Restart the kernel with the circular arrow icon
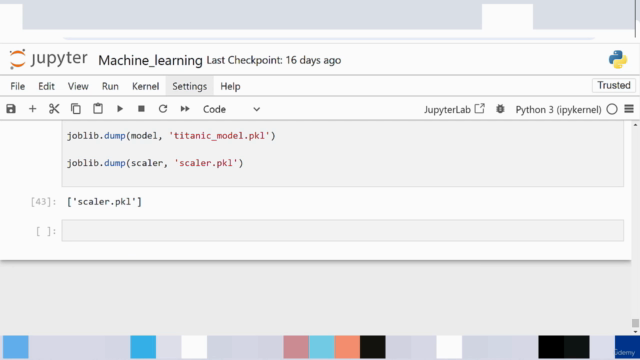Image resolution: width=640 pixels, height=360 pixels. pyautogui.click(x=163, y=109)
